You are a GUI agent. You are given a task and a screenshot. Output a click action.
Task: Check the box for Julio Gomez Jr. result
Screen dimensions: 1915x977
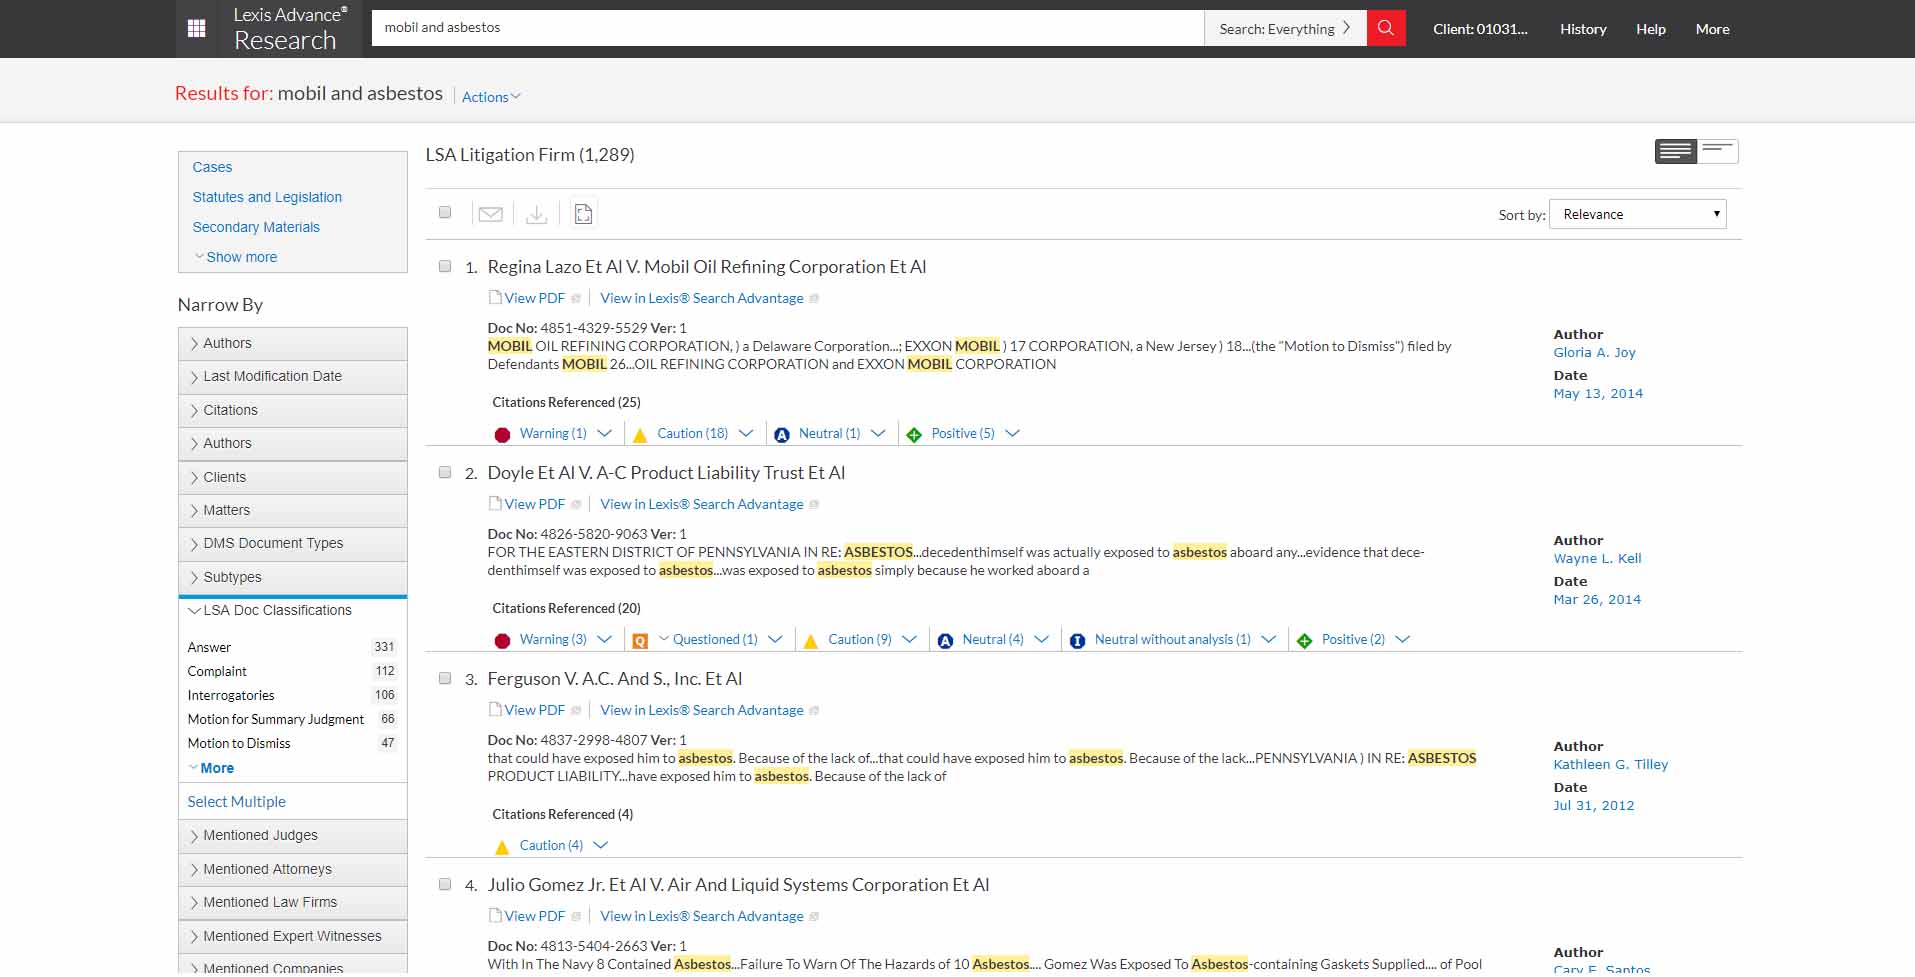pos(445,884)
